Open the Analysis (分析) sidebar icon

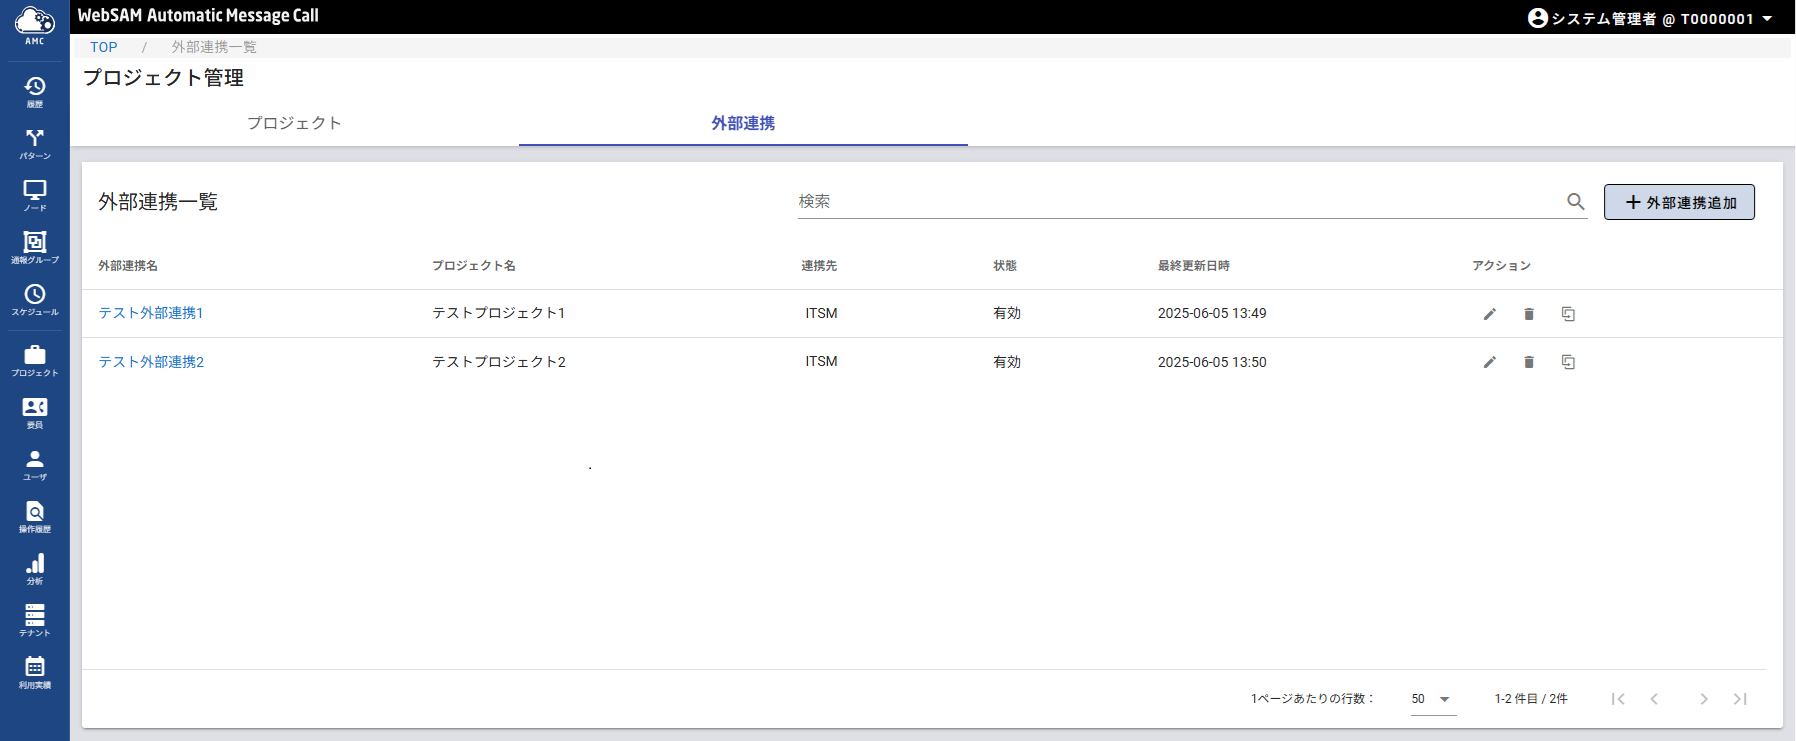35,568
